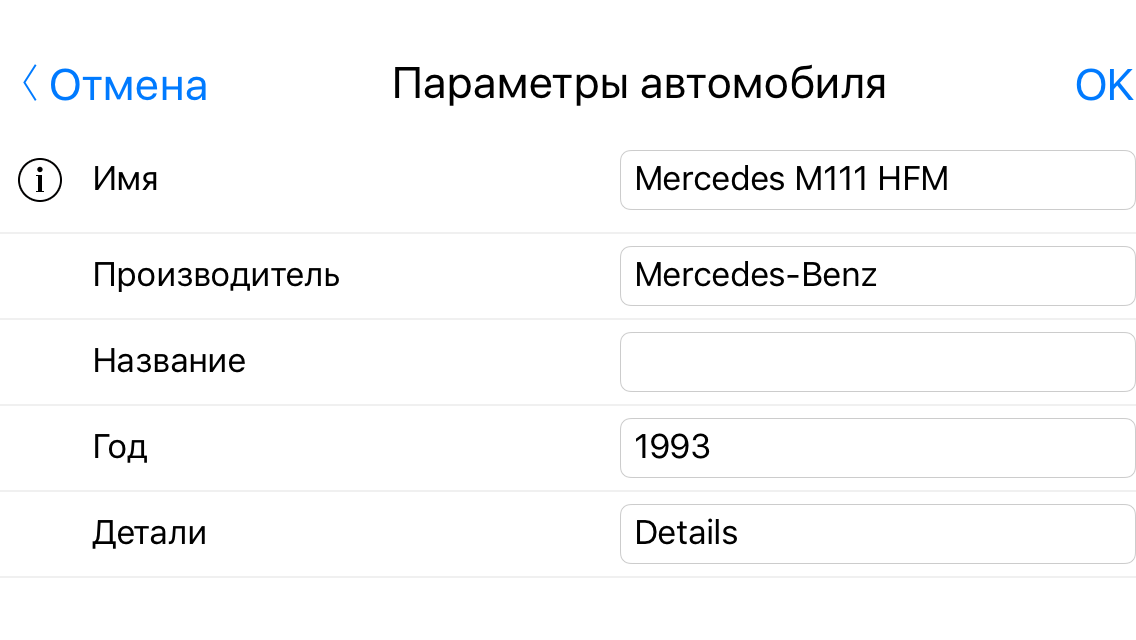The width and height of the screenshot is (1136, 640).
Task: Select the Производитель field showing Mercedes-Benz
Action: 877,275
